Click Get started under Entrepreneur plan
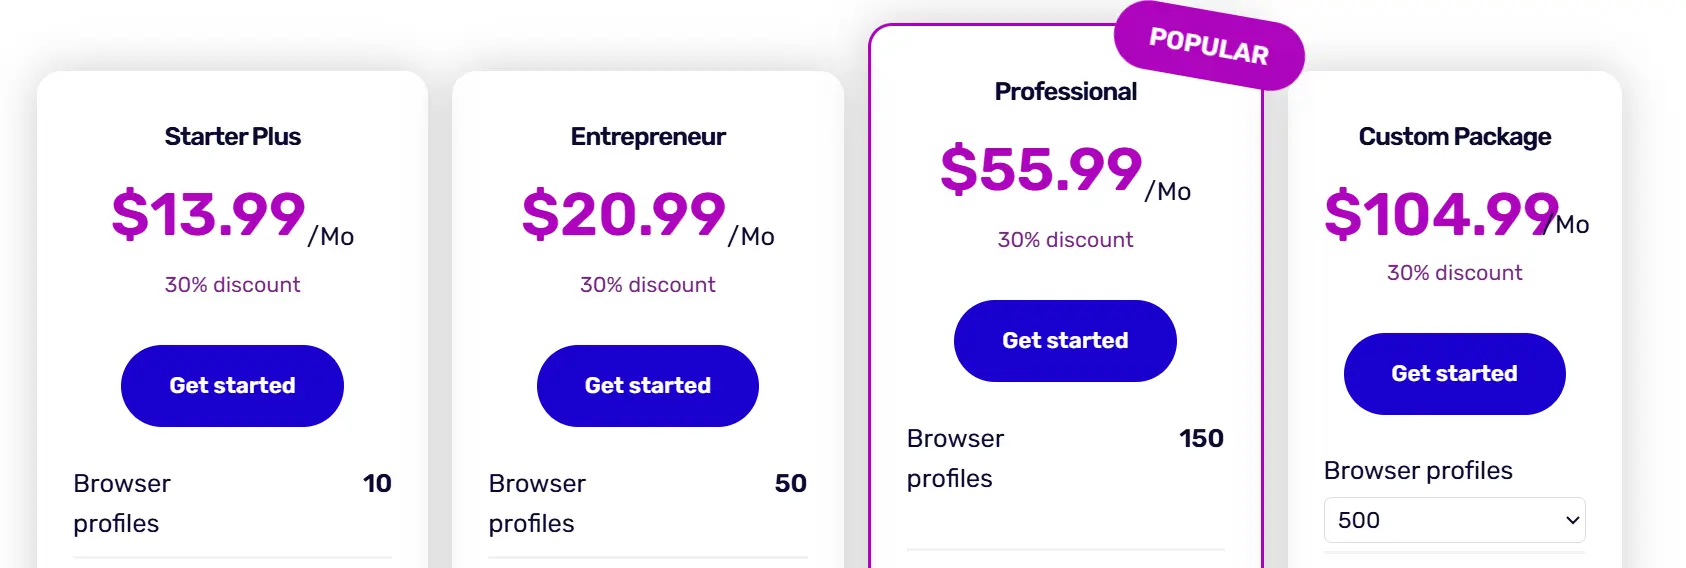The width and height of the screenshot is (1686, 568). 647,386
